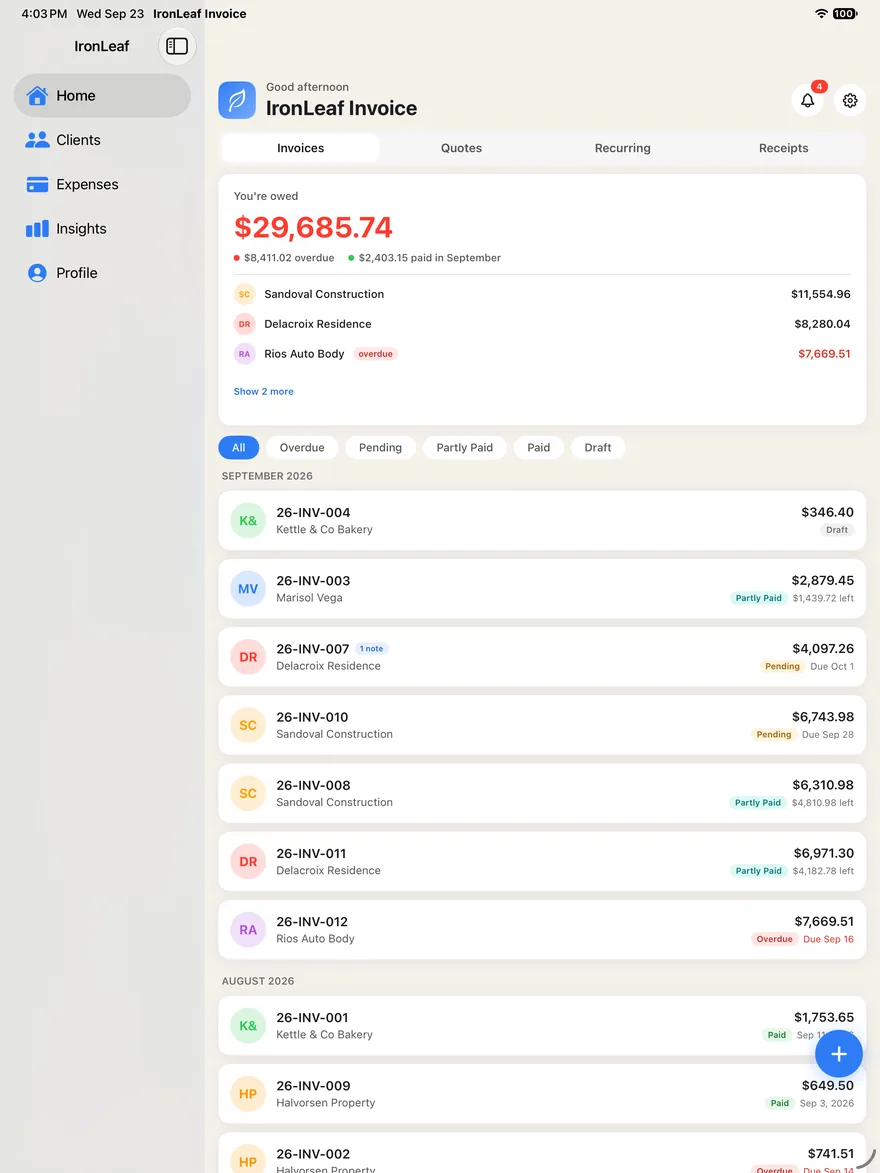This screenshot has width=880, height=1173.
Task: Open Sandoval Construction owed row
Action: (542, 294)
